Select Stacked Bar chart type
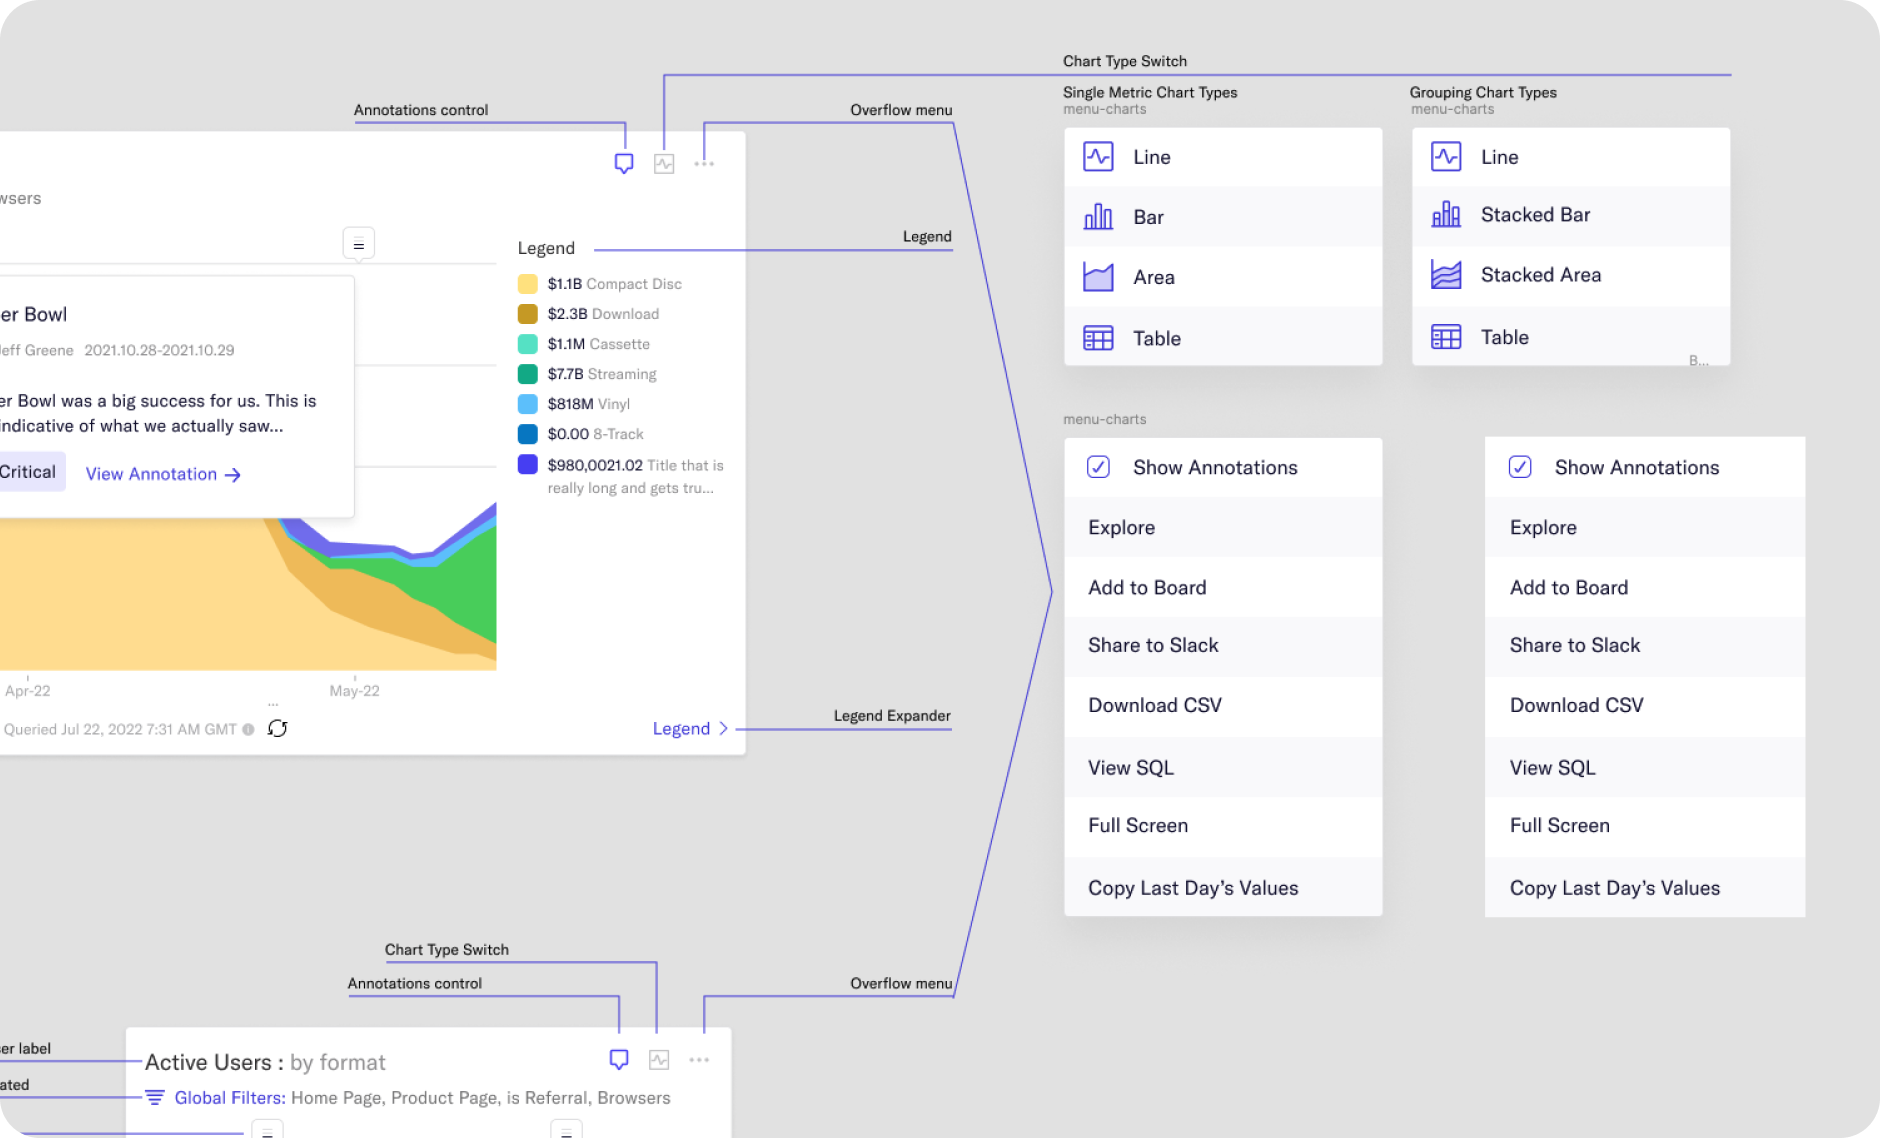The image size is (1880, 1138). (x=1571, y=215)
